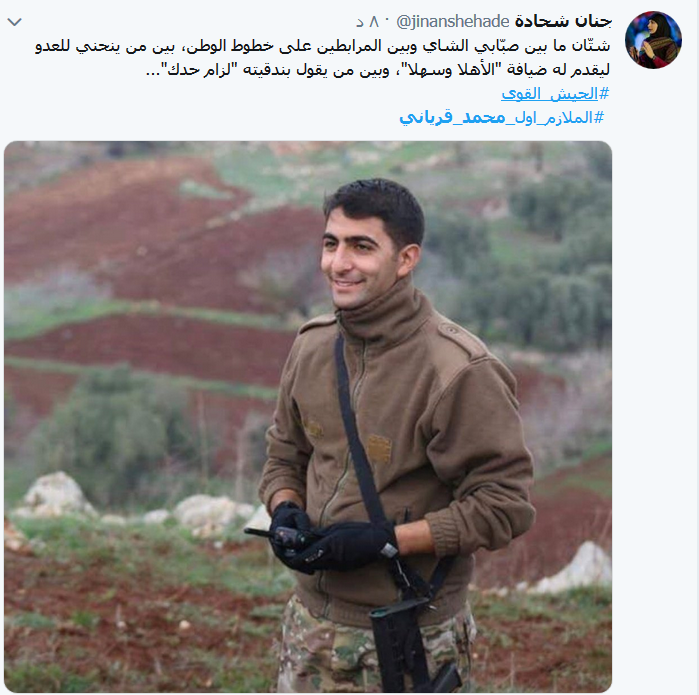Open the tweet options chevron menu
699x695 pixels.
[15, 21]
